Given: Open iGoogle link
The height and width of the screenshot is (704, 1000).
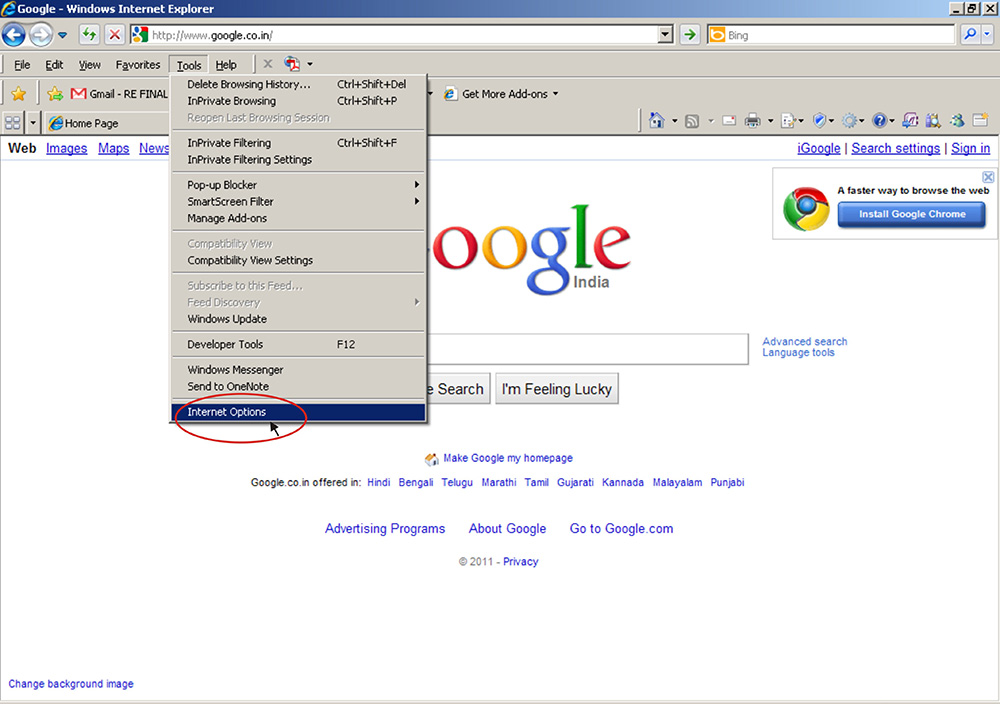Looking at the screenshot, I should (819, 149).
